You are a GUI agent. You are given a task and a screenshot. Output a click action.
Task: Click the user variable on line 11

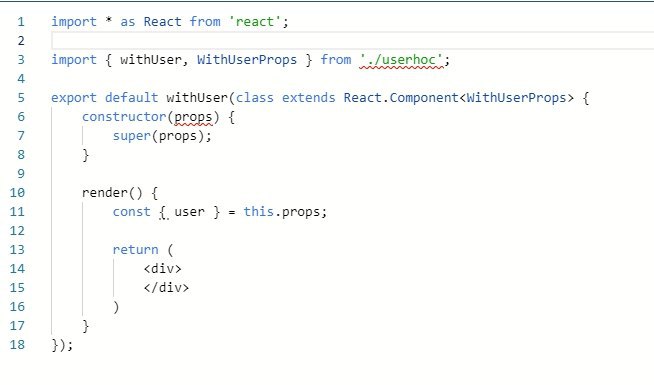coord(189,212)
